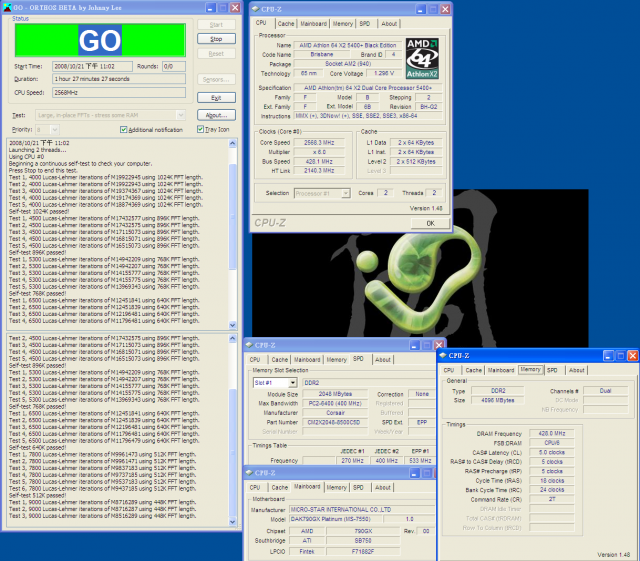
Task: Minimize the CPU-Z SPD window
Action: [415, 345]
